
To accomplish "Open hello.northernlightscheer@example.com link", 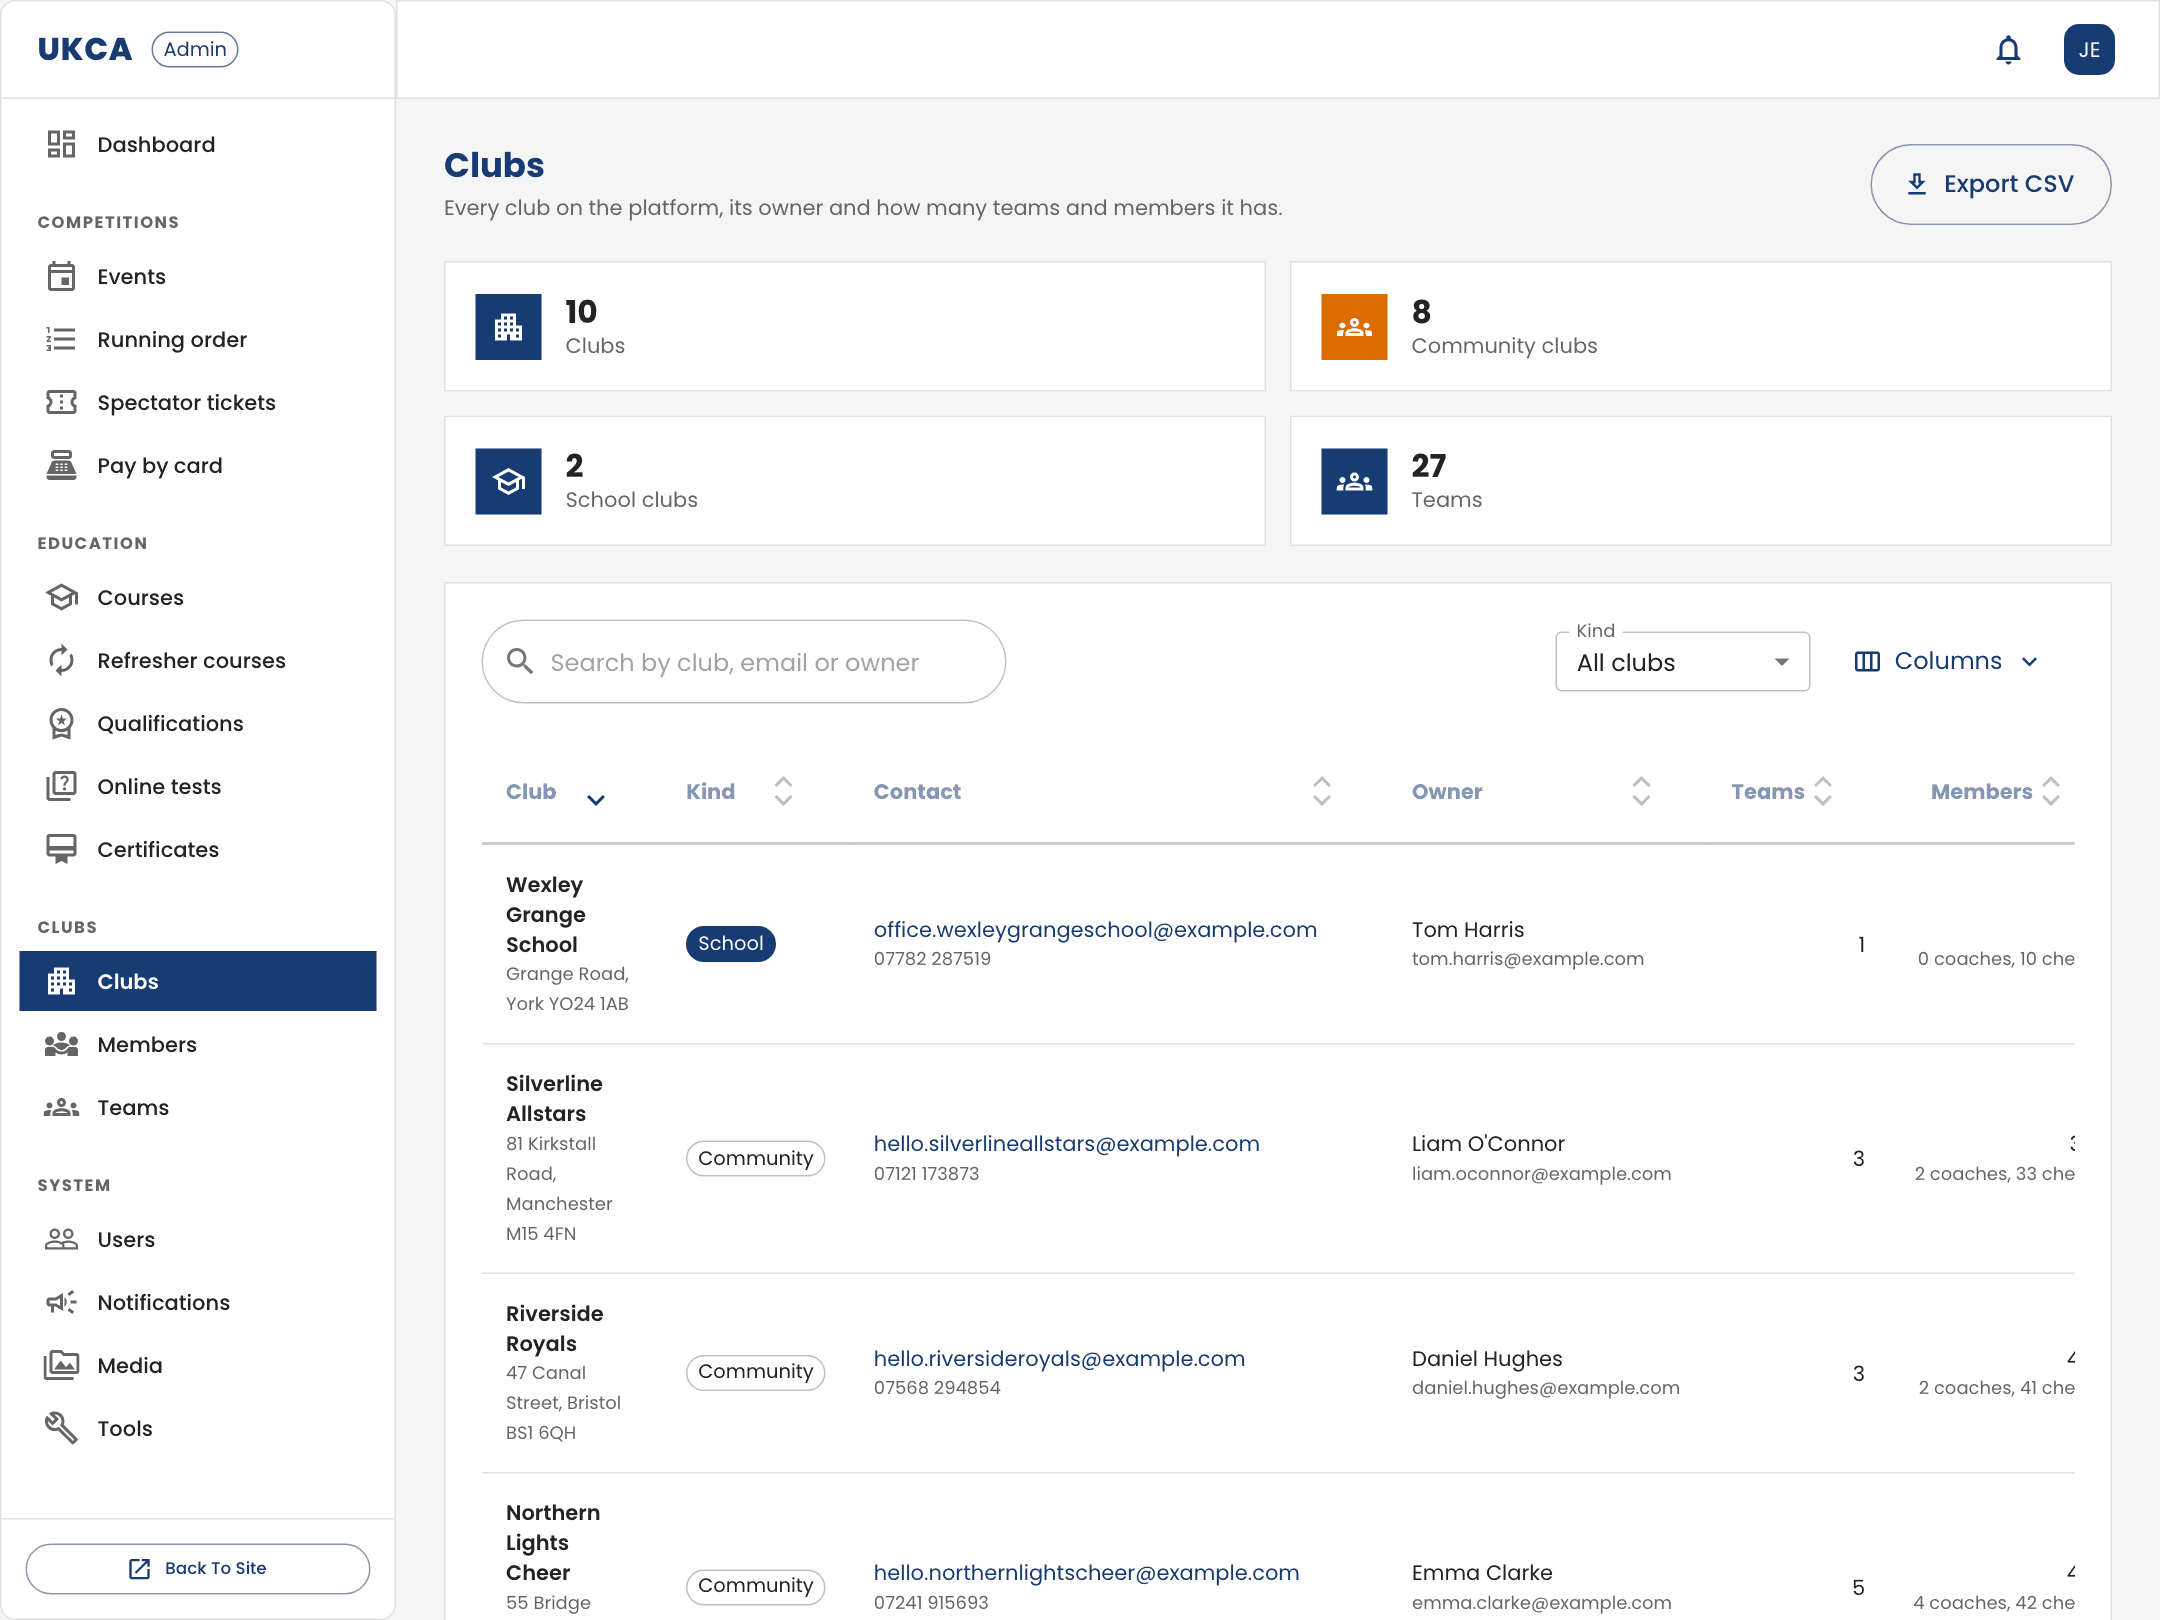I will pyautogui.click(x=1086, y=1572).
